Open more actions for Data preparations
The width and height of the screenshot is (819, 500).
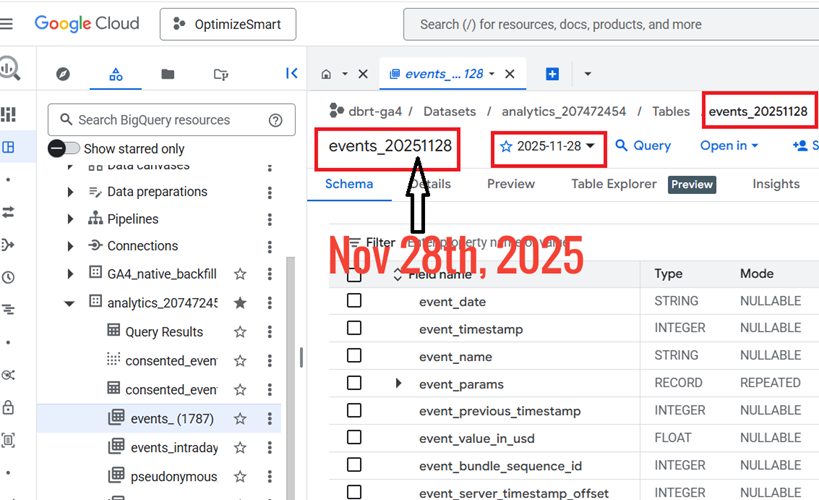coord(270,192)
